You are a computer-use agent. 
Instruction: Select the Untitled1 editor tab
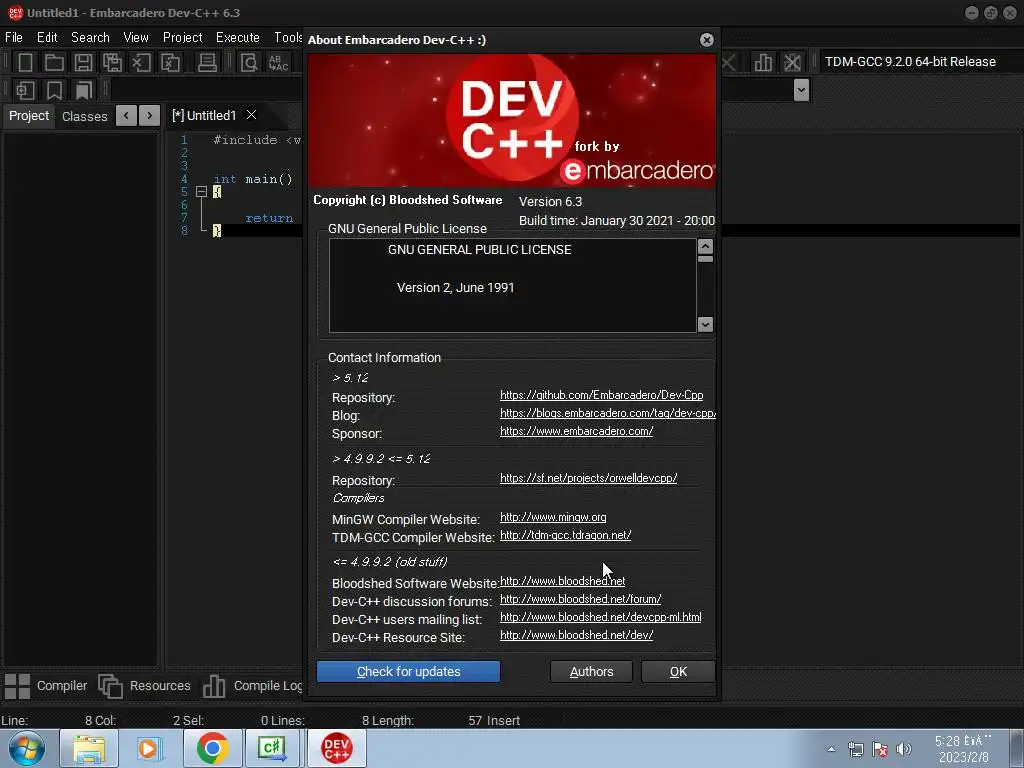(204, 116)
